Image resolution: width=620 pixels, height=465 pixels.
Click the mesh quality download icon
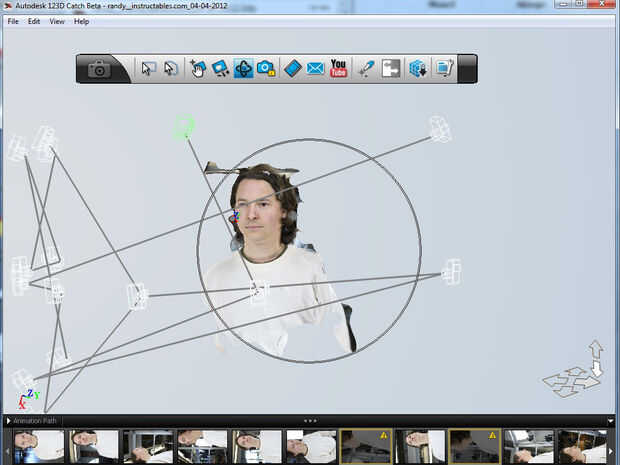coord(418,68)
